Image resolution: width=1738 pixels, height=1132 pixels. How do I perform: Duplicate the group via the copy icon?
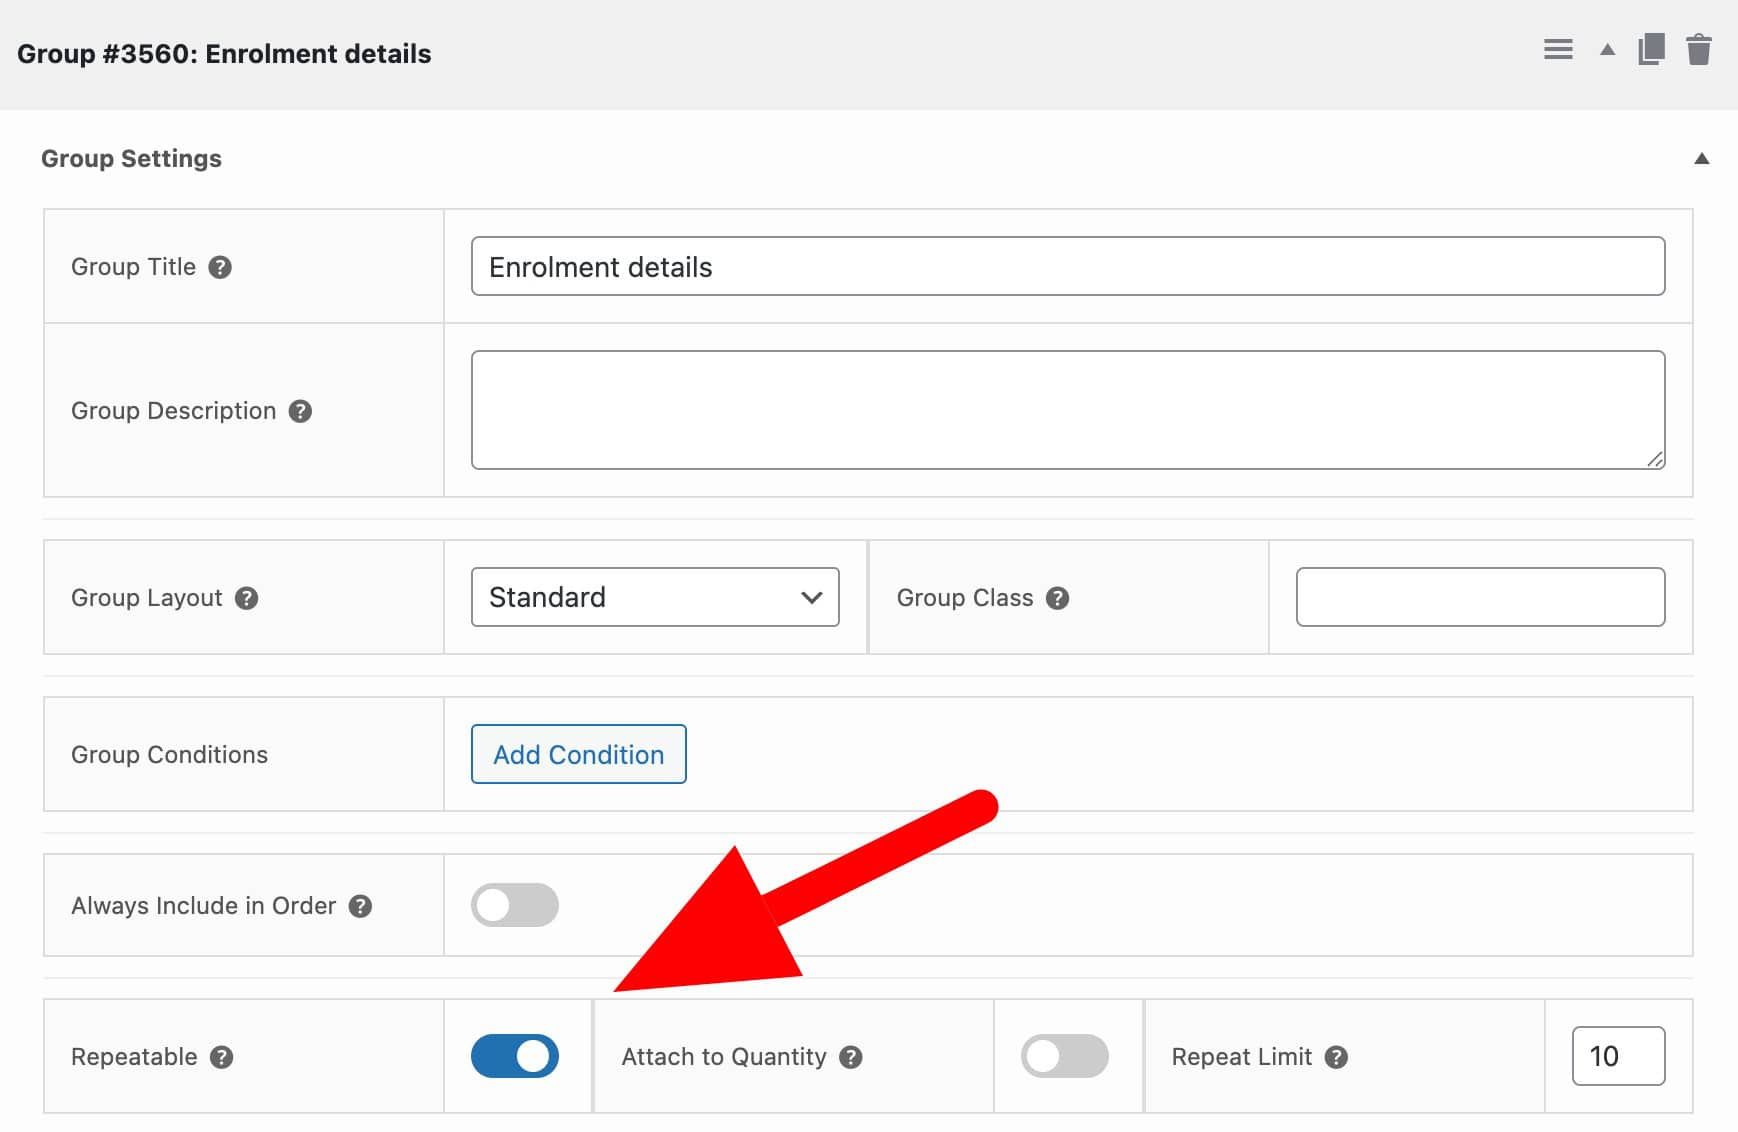1651,48
